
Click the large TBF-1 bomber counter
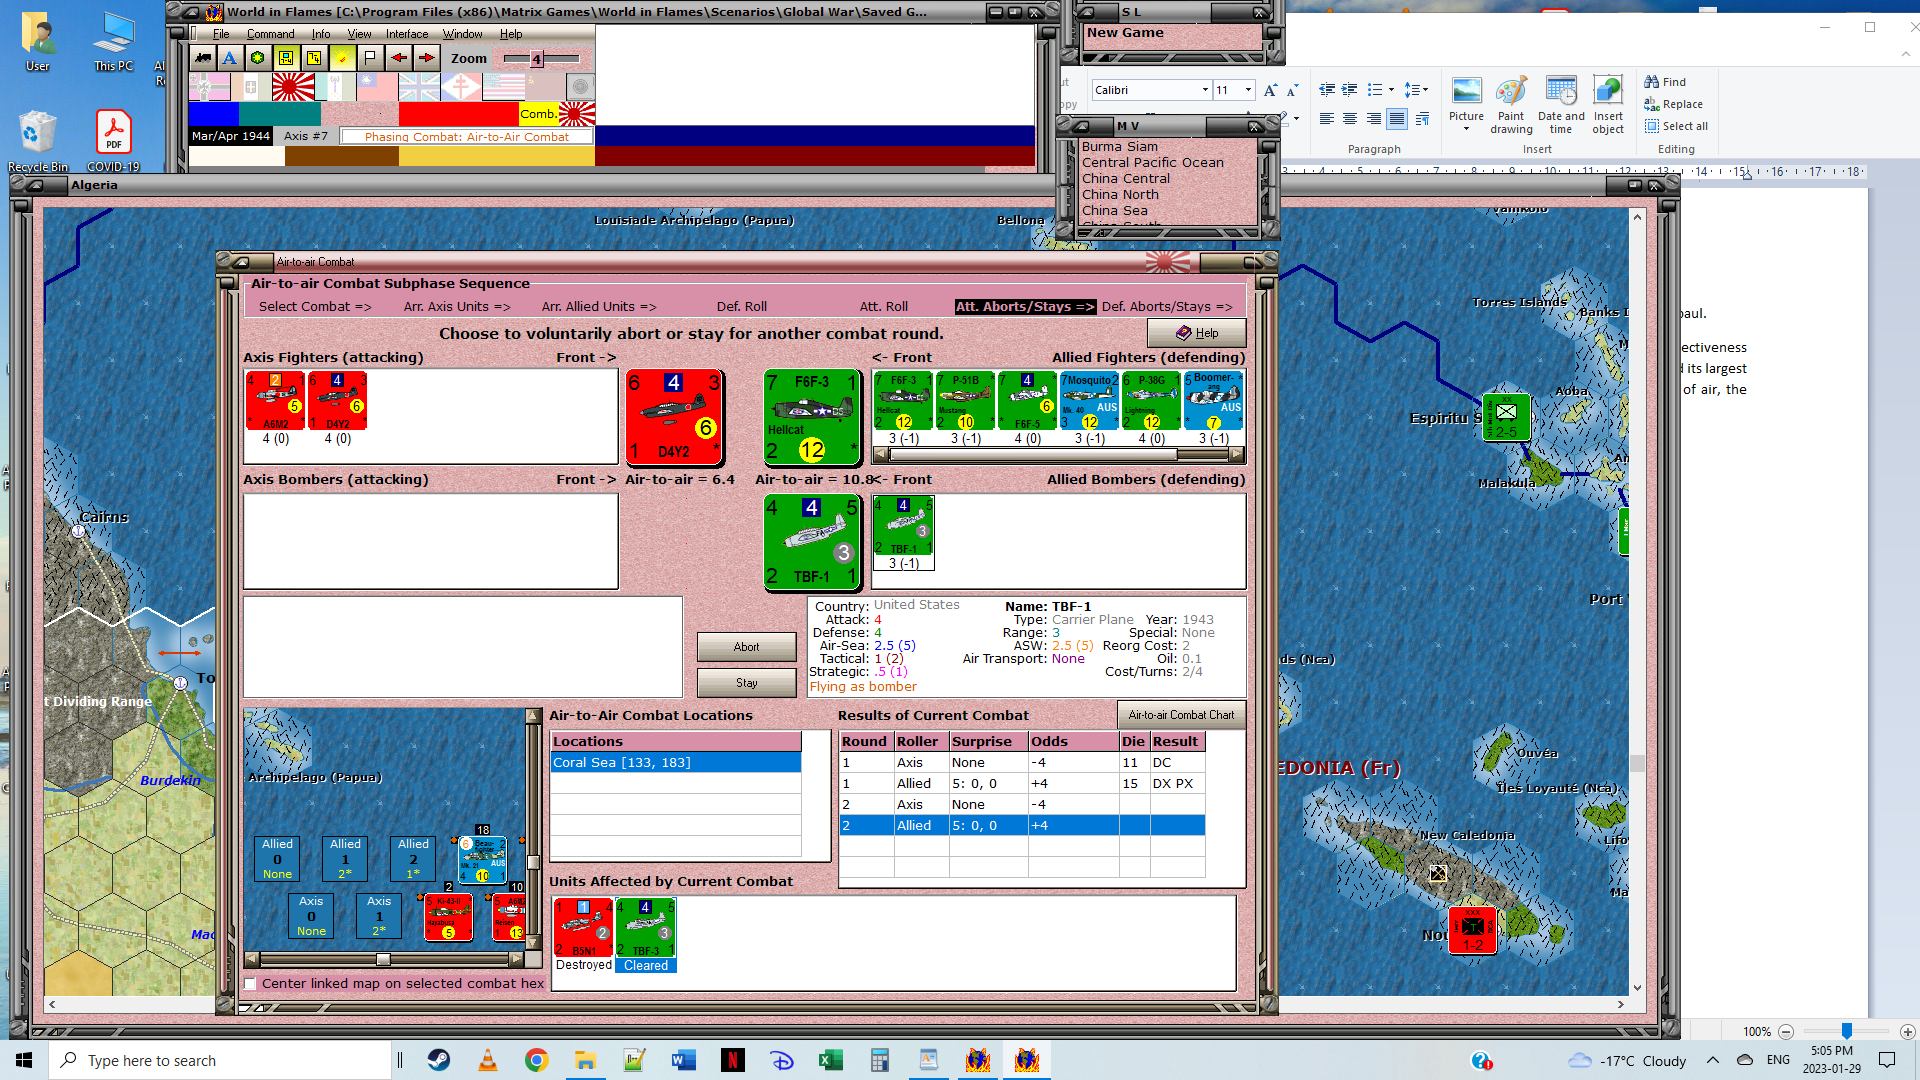pyautogui.click(x=811, y=542)
